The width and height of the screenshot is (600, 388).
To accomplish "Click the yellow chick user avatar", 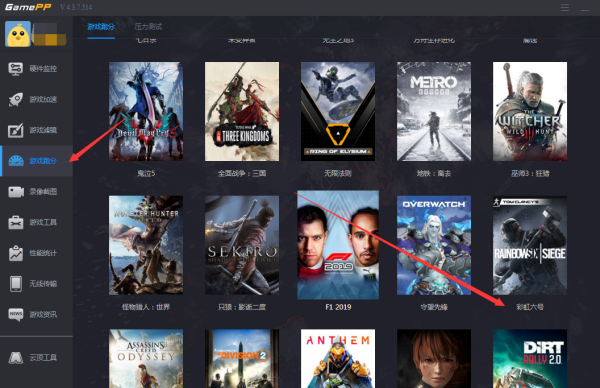I will pyautogui.click(x=18, y=34).
